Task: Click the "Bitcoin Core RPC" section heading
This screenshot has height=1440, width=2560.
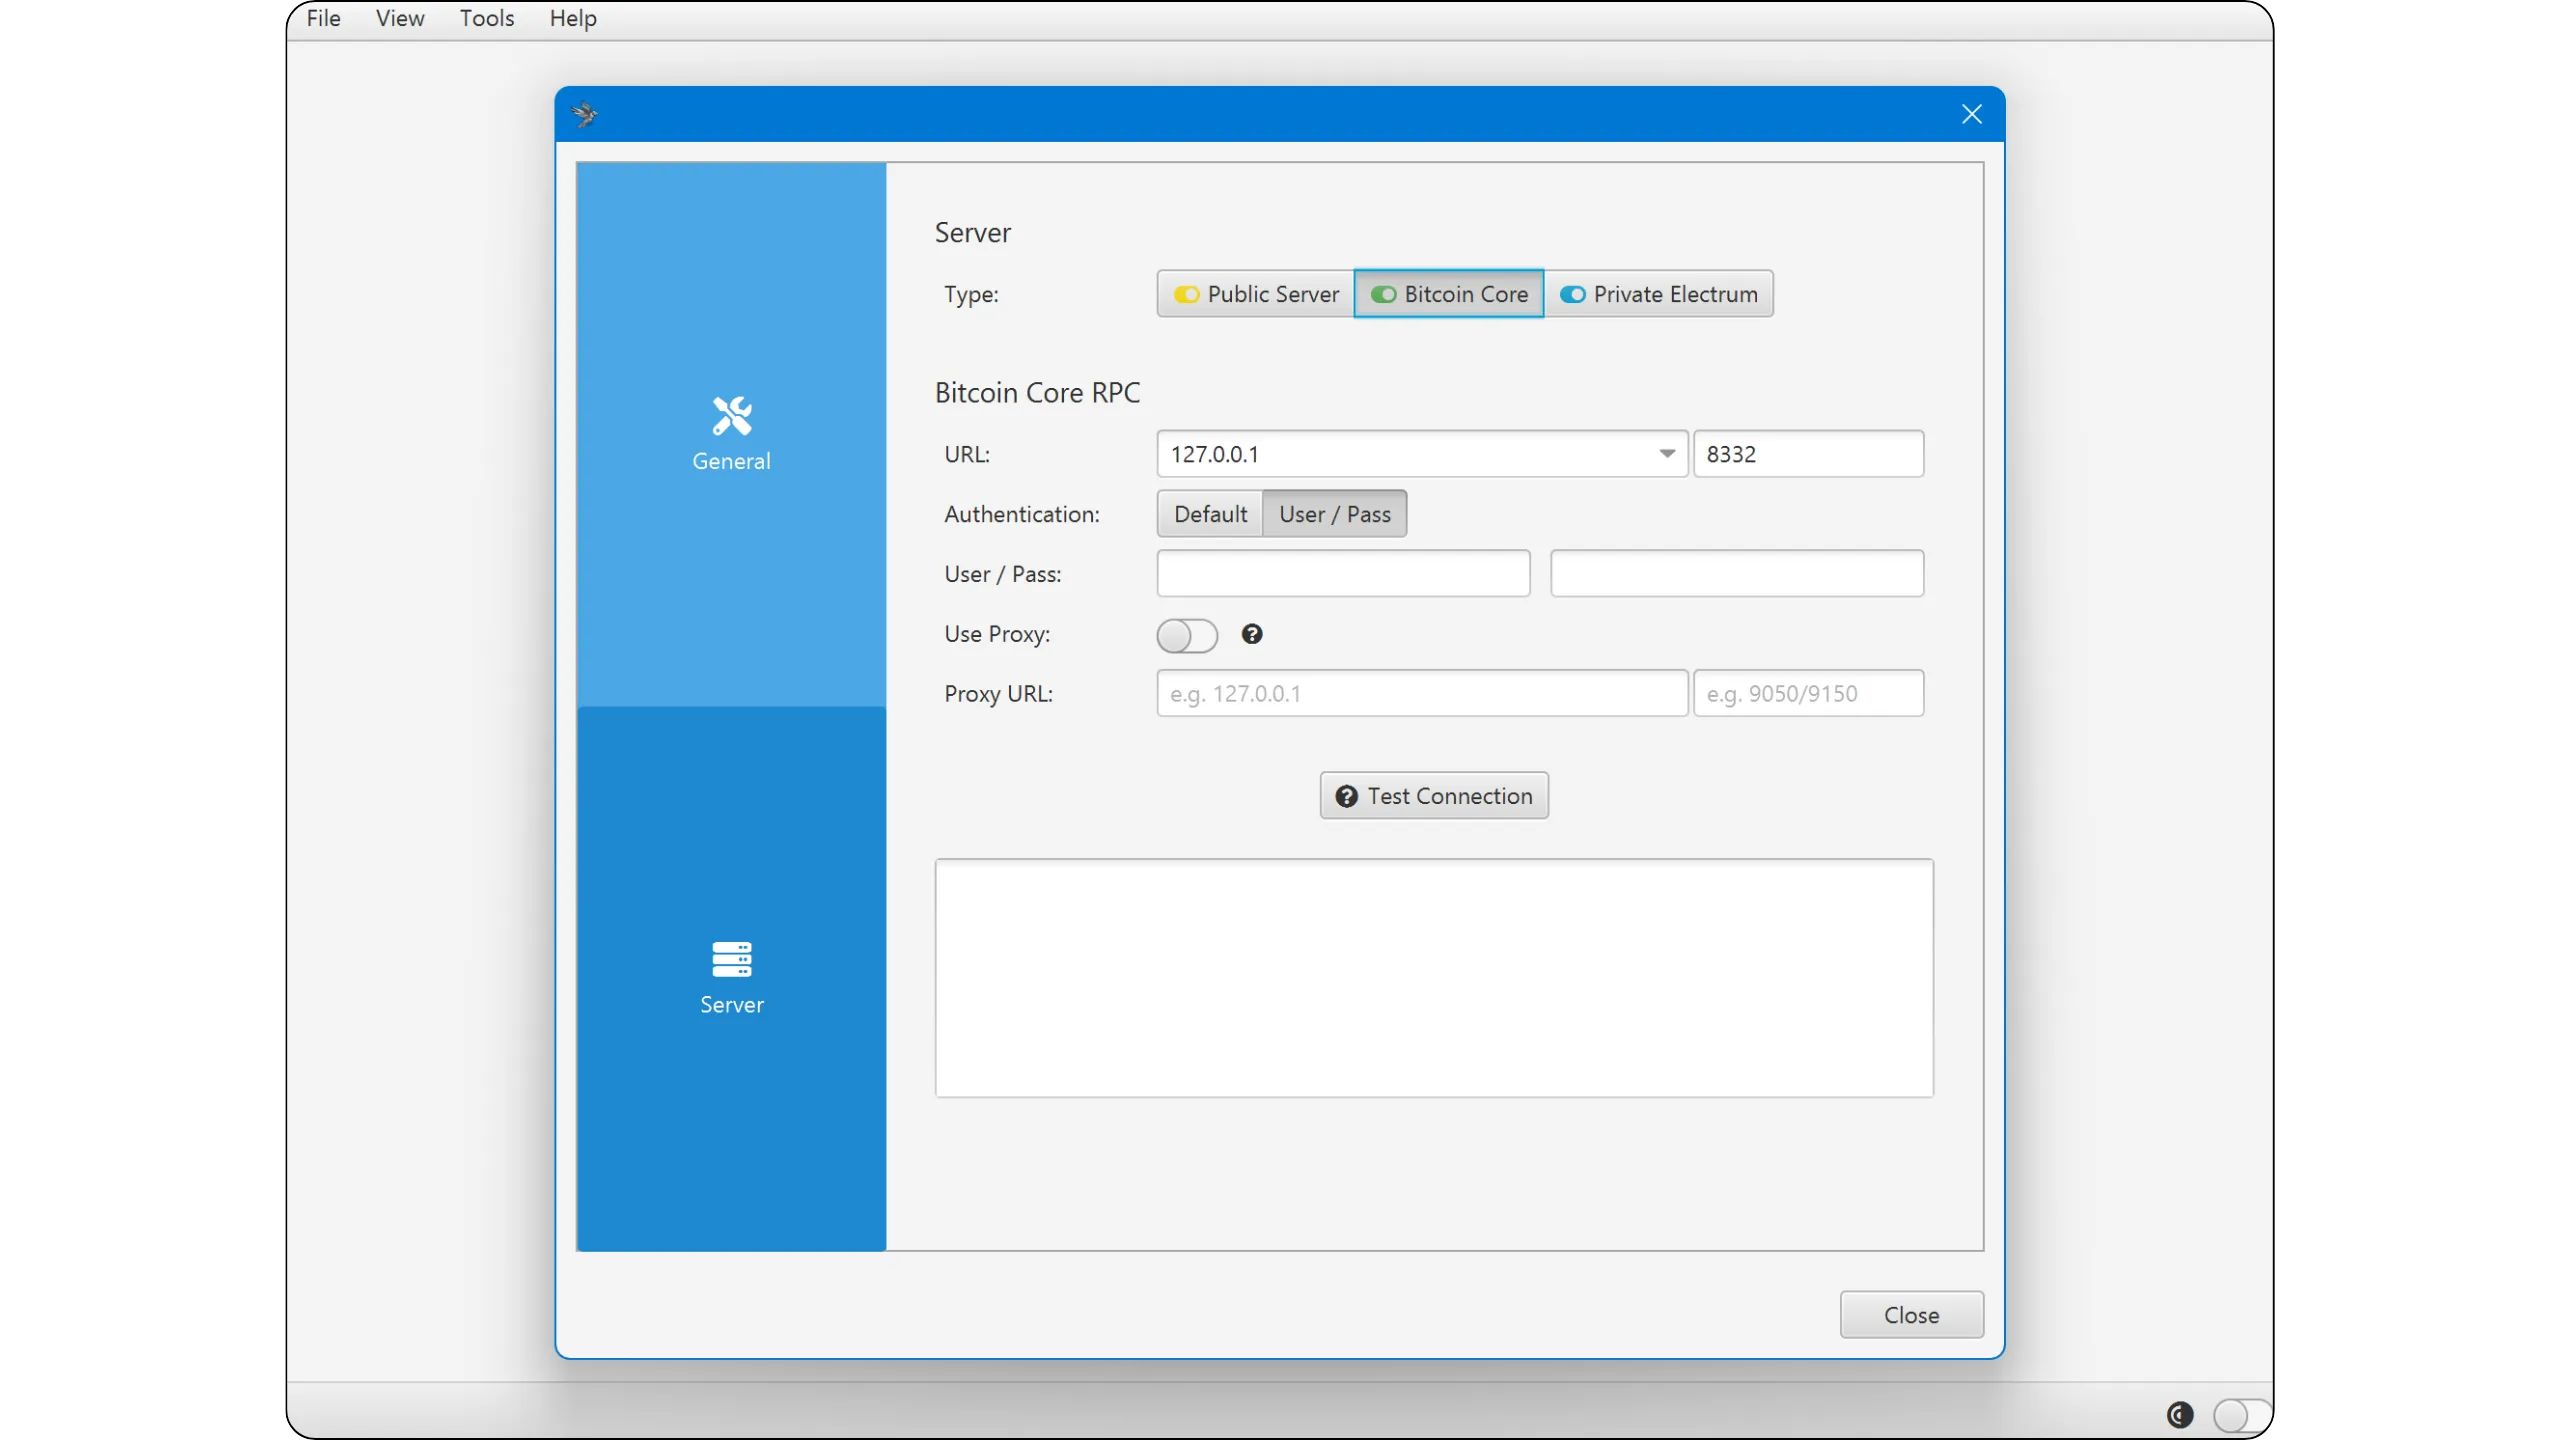Action: [x=1037, y=393]
